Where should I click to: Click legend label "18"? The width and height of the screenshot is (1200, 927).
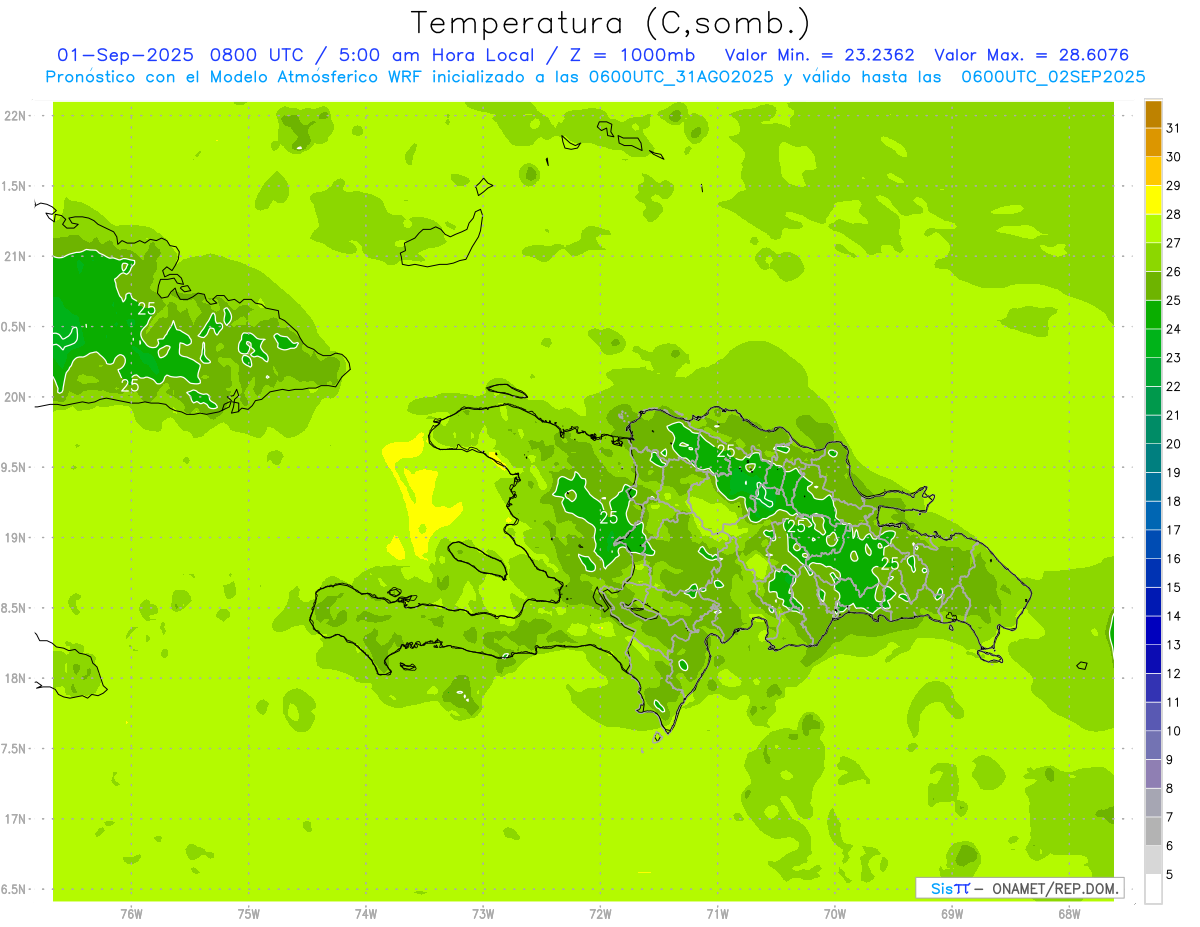1174,501
